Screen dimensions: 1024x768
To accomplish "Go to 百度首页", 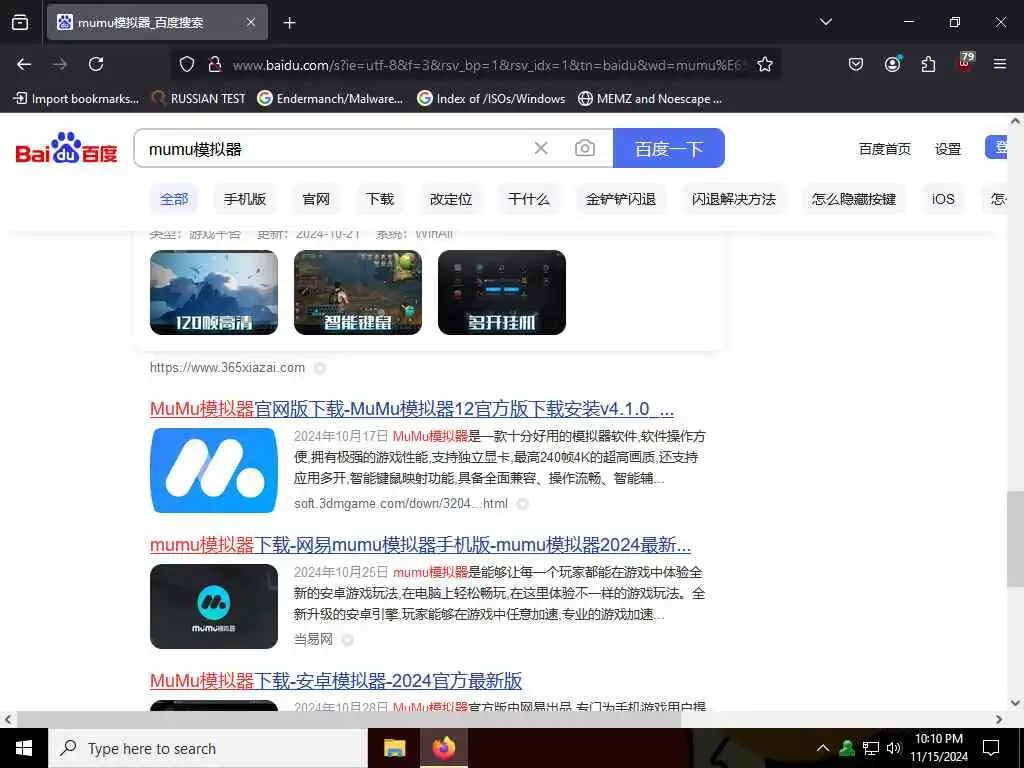I will pos(884,149).
